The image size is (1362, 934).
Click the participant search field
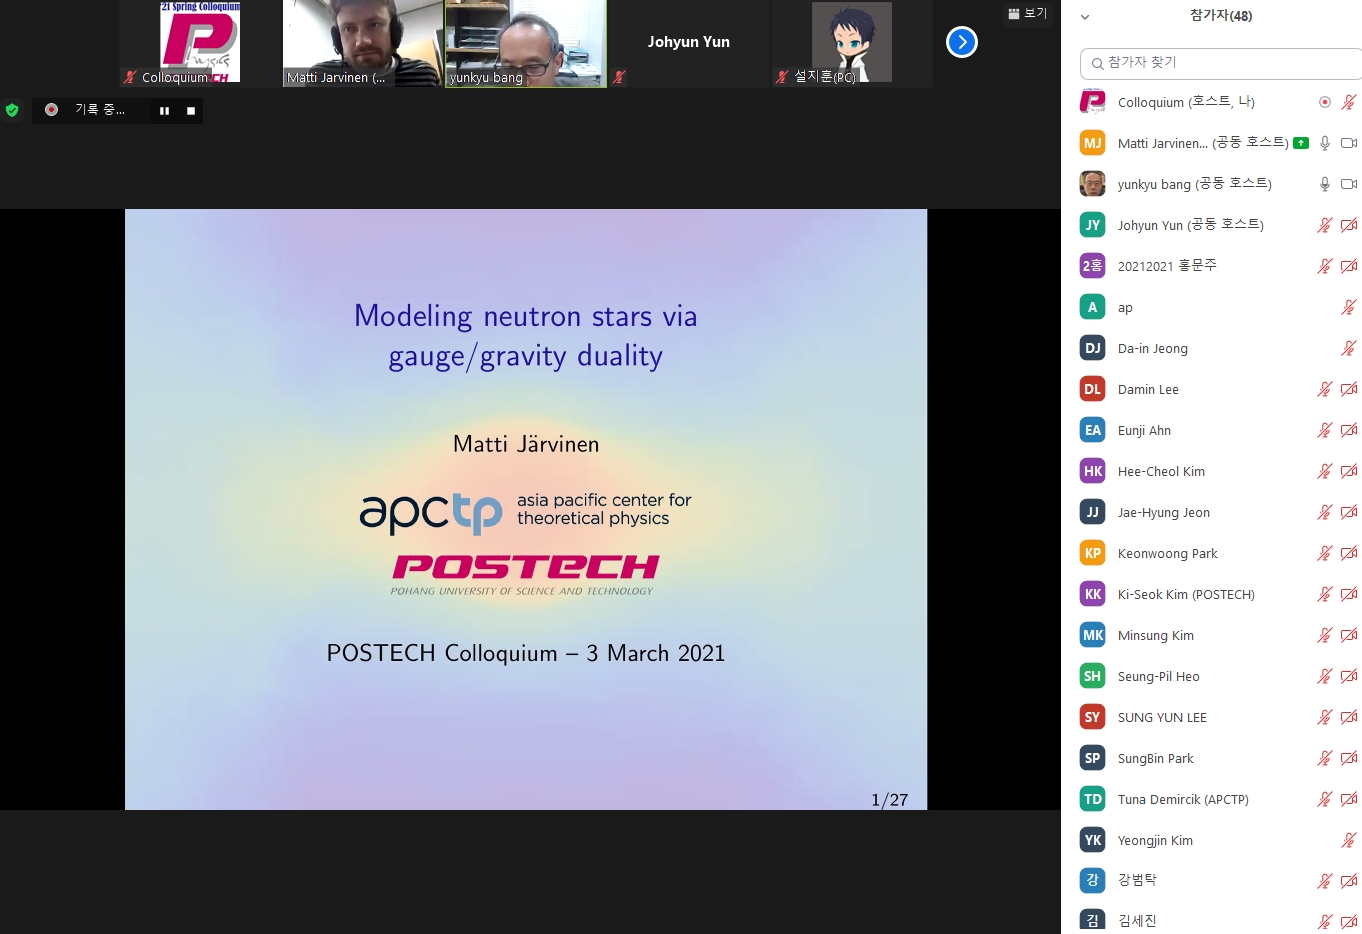click(x=1220, y=63)
